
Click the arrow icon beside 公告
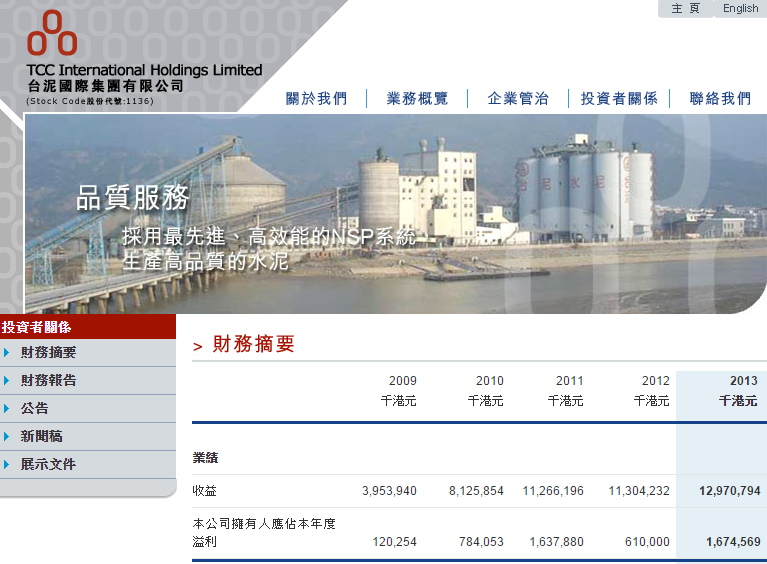tap(7, 409)
